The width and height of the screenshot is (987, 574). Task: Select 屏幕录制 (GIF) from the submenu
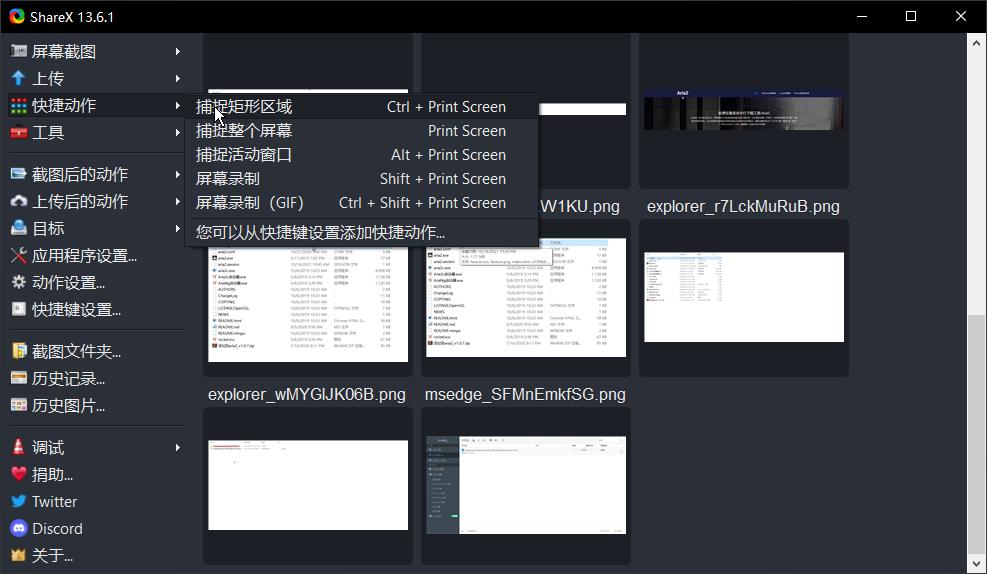pos(361,203)
